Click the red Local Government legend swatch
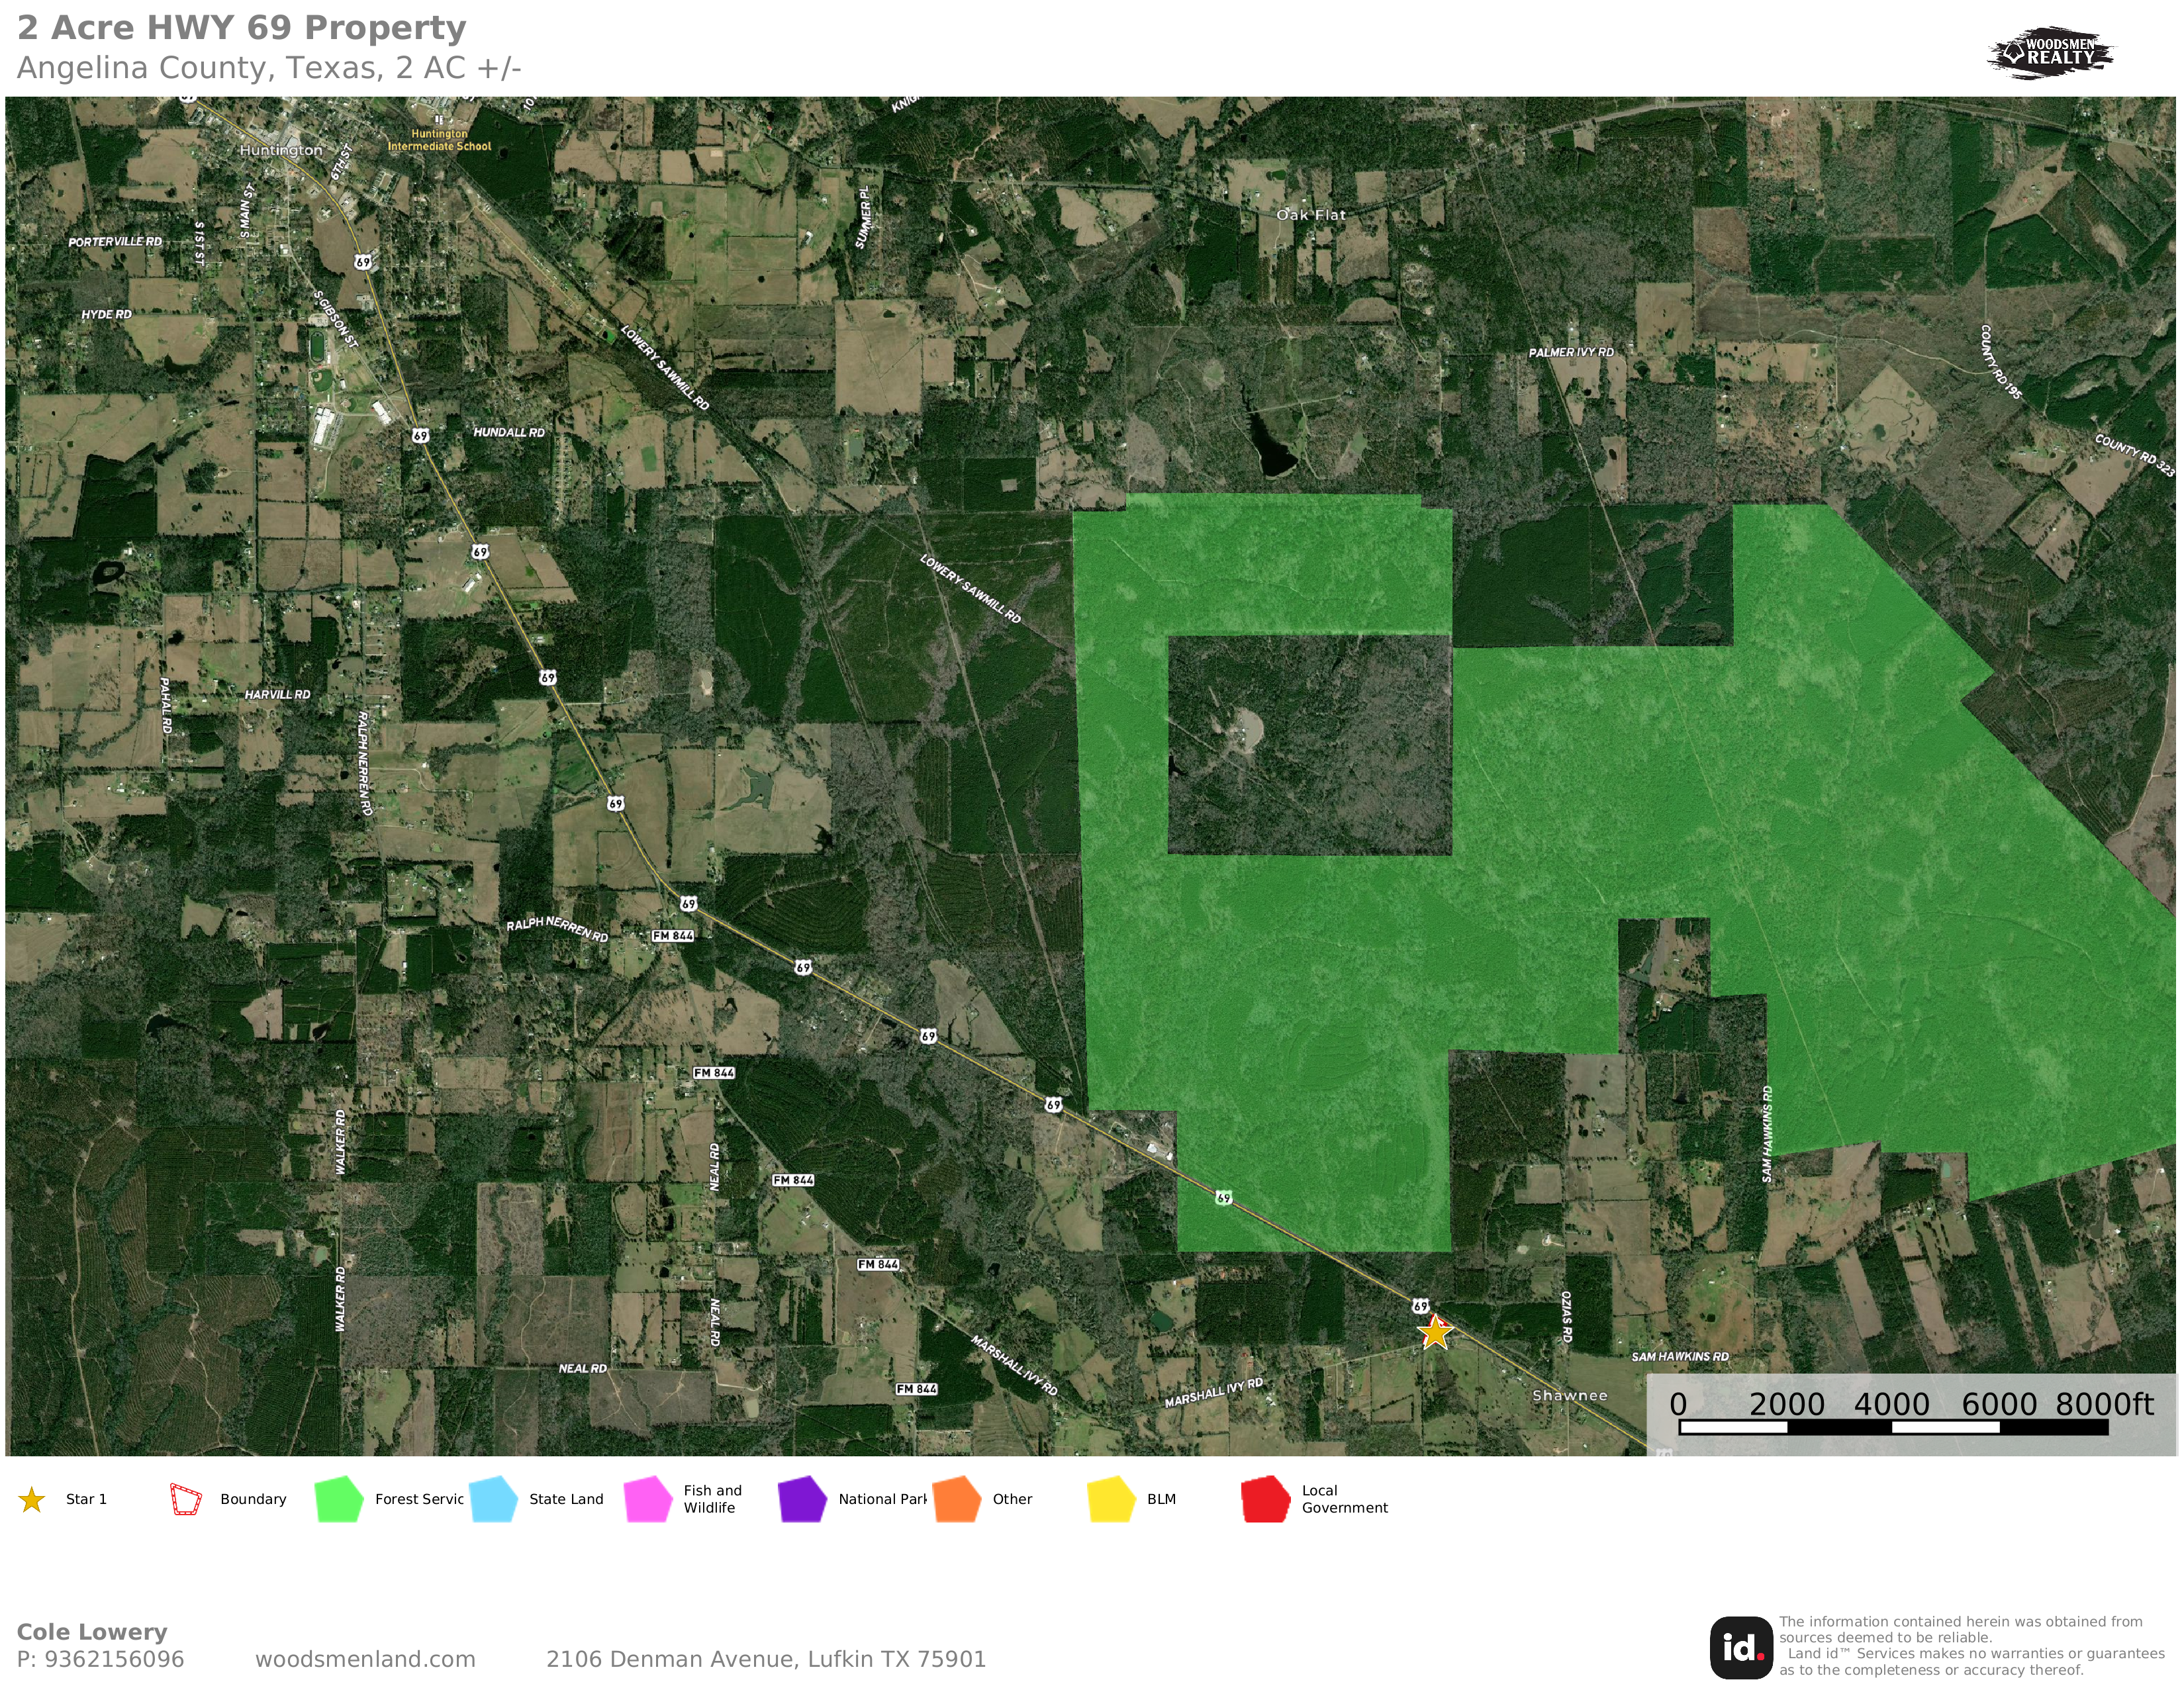Screen dimensions: 2184x1688 click(x=1265, y=1500)
